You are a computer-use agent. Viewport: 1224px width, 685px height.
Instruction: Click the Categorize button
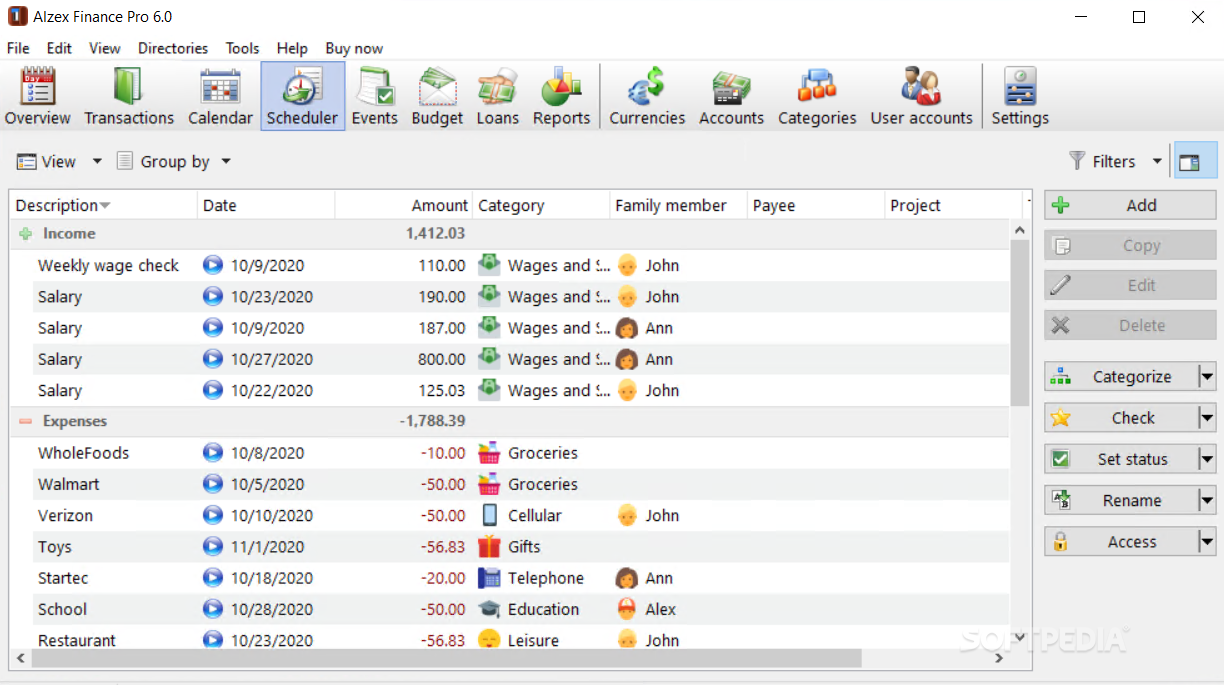[1121, 377]
